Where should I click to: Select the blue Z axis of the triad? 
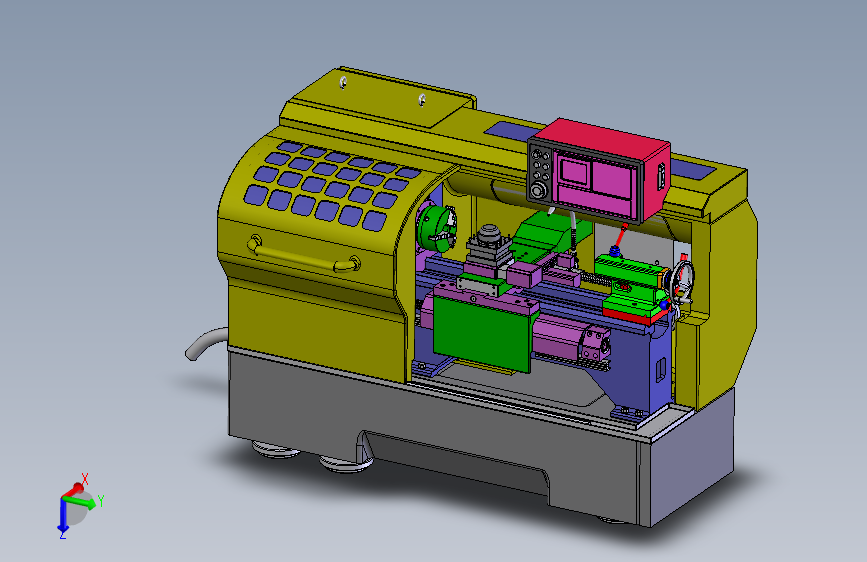click(x=63, y=516)
